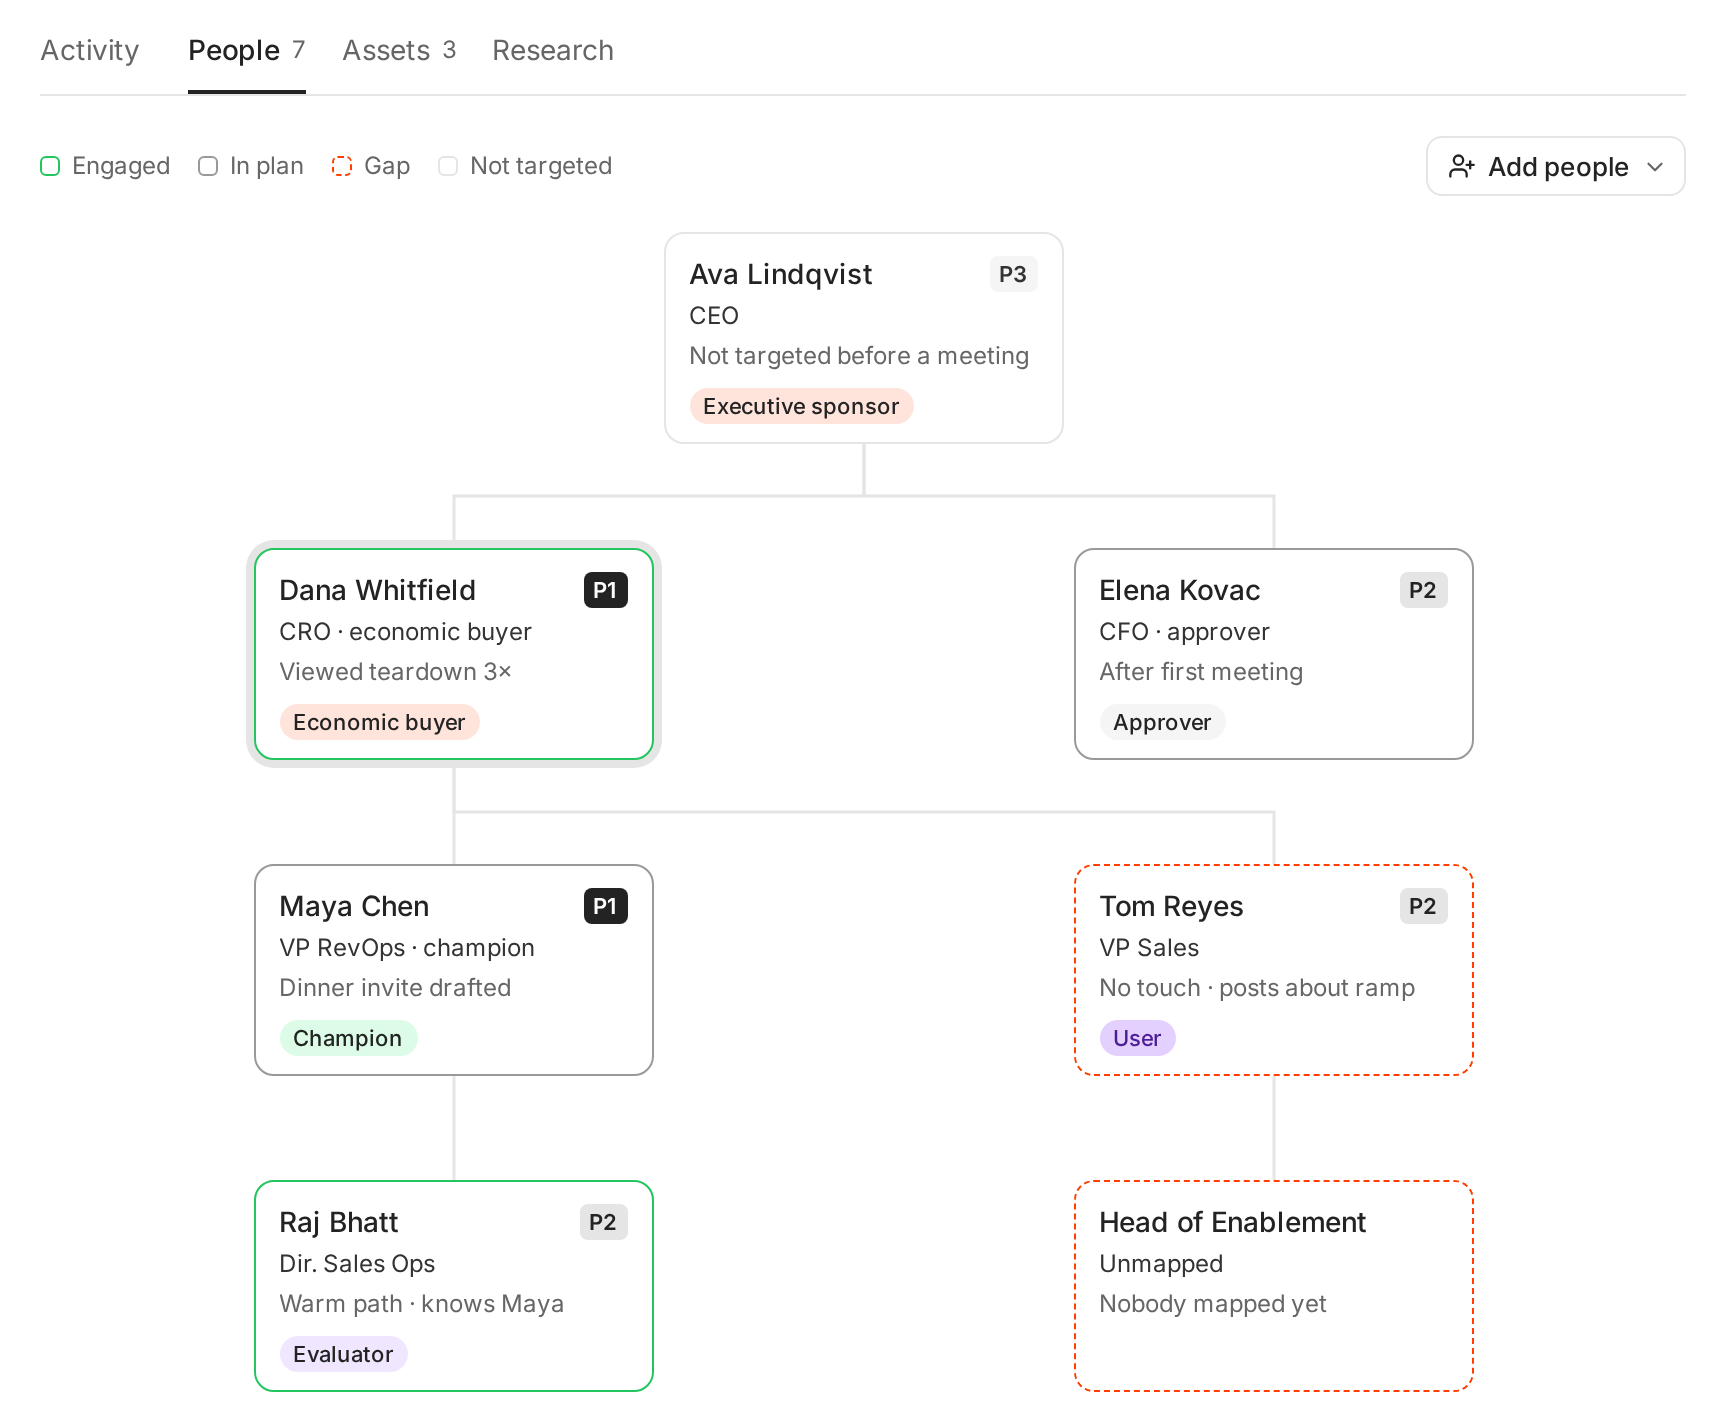
Task: Click the Raj Bhatt name
Action: click(x=338, y=1223)
